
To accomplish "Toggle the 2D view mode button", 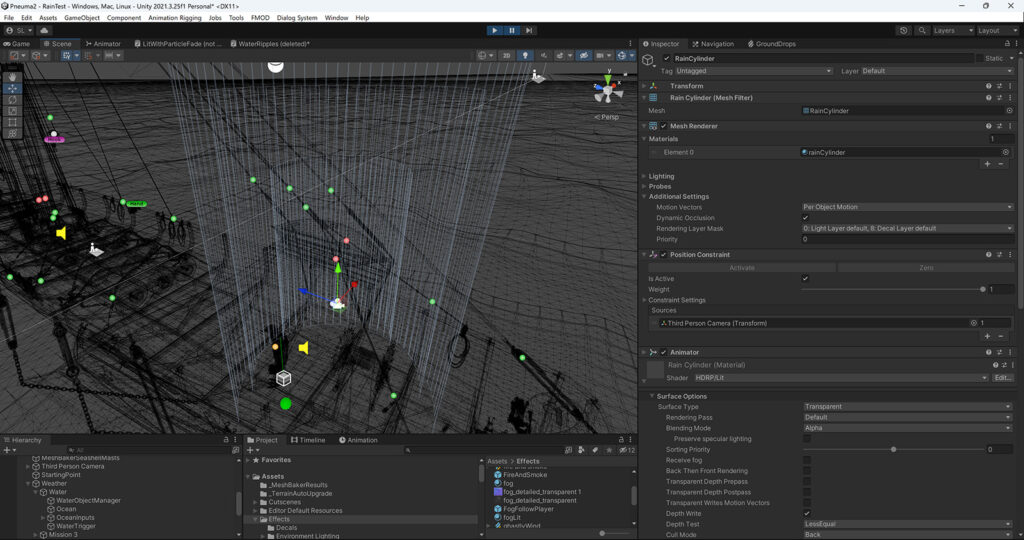I will [x=507, y=56].
